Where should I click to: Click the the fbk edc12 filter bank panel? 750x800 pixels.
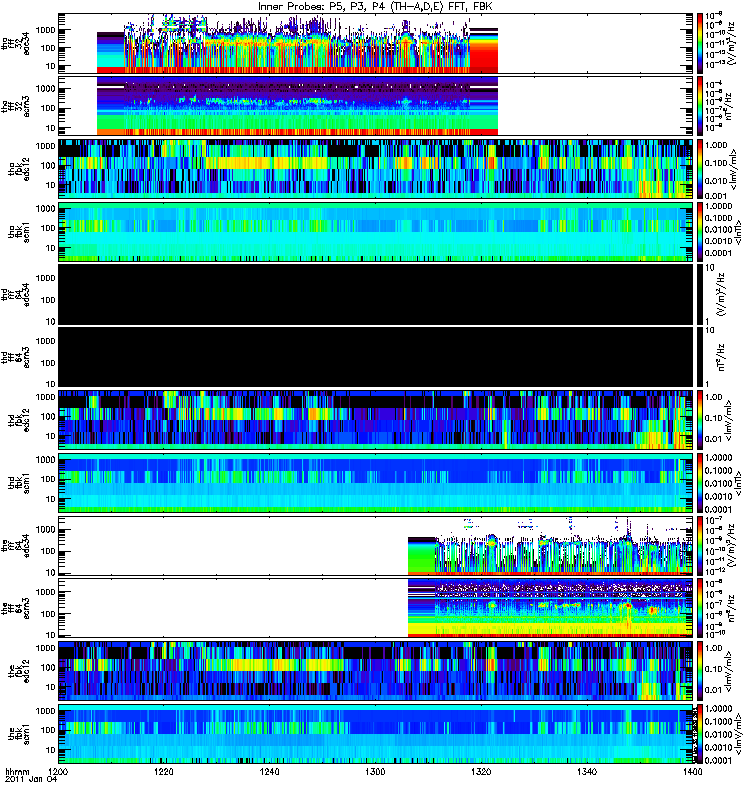[376, 671]
